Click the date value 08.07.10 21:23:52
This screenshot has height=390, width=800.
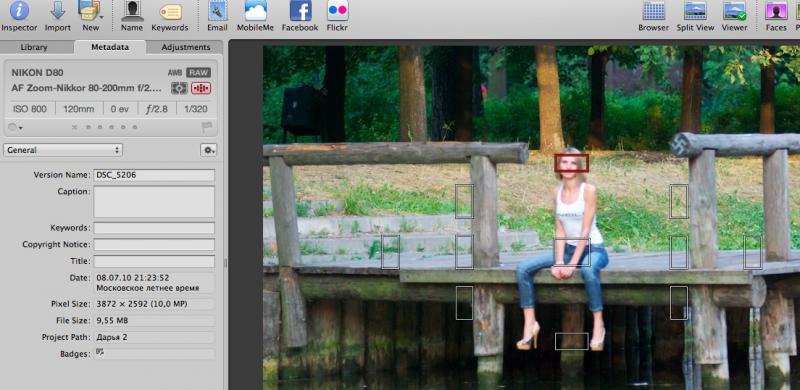(133, 278)
